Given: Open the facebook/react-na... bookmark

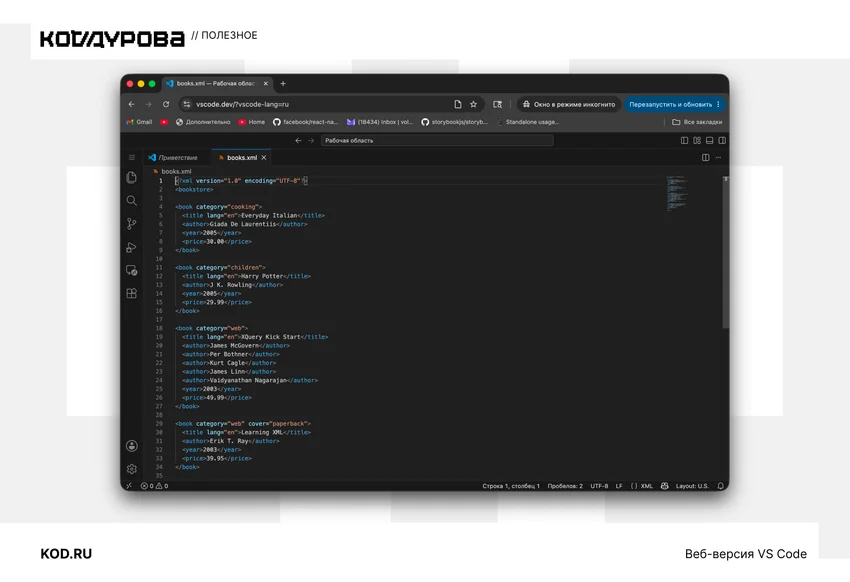Looking at the screenshot, I should click(x=305, y=122).
